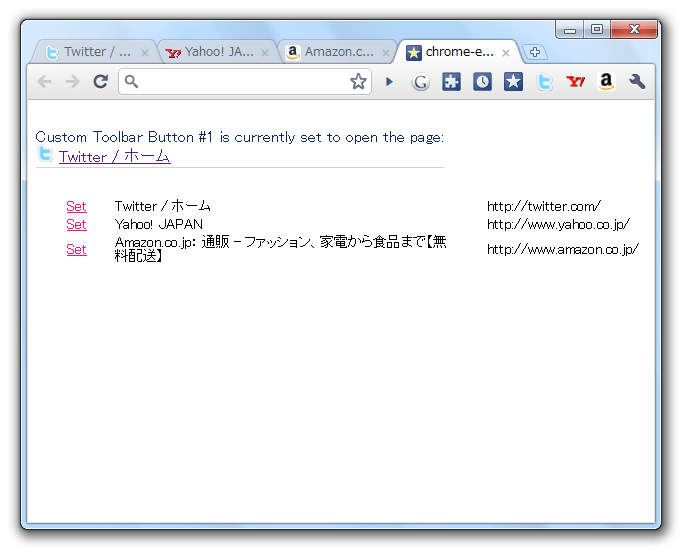This screenshot has height=552, width=686.
Task: Click the 'Yahoo! JAPAN' page title text
Action: point(158,224)
